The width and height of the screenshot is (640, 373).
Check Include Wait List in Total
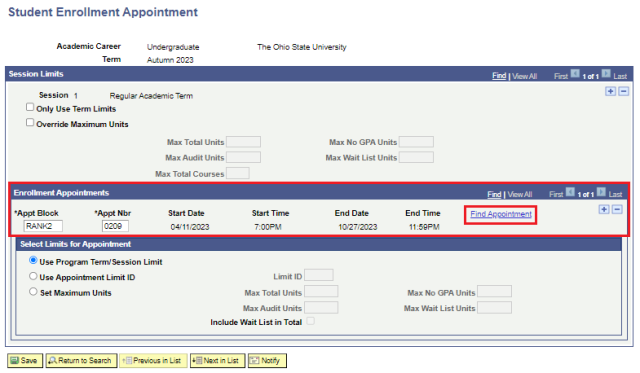point(311,321)
